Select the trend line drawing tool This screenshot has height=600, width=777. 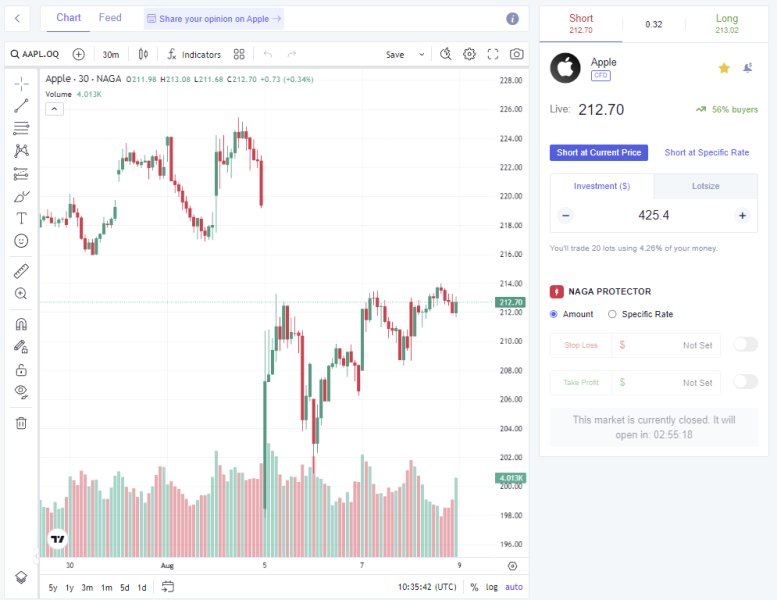(21, 105)
